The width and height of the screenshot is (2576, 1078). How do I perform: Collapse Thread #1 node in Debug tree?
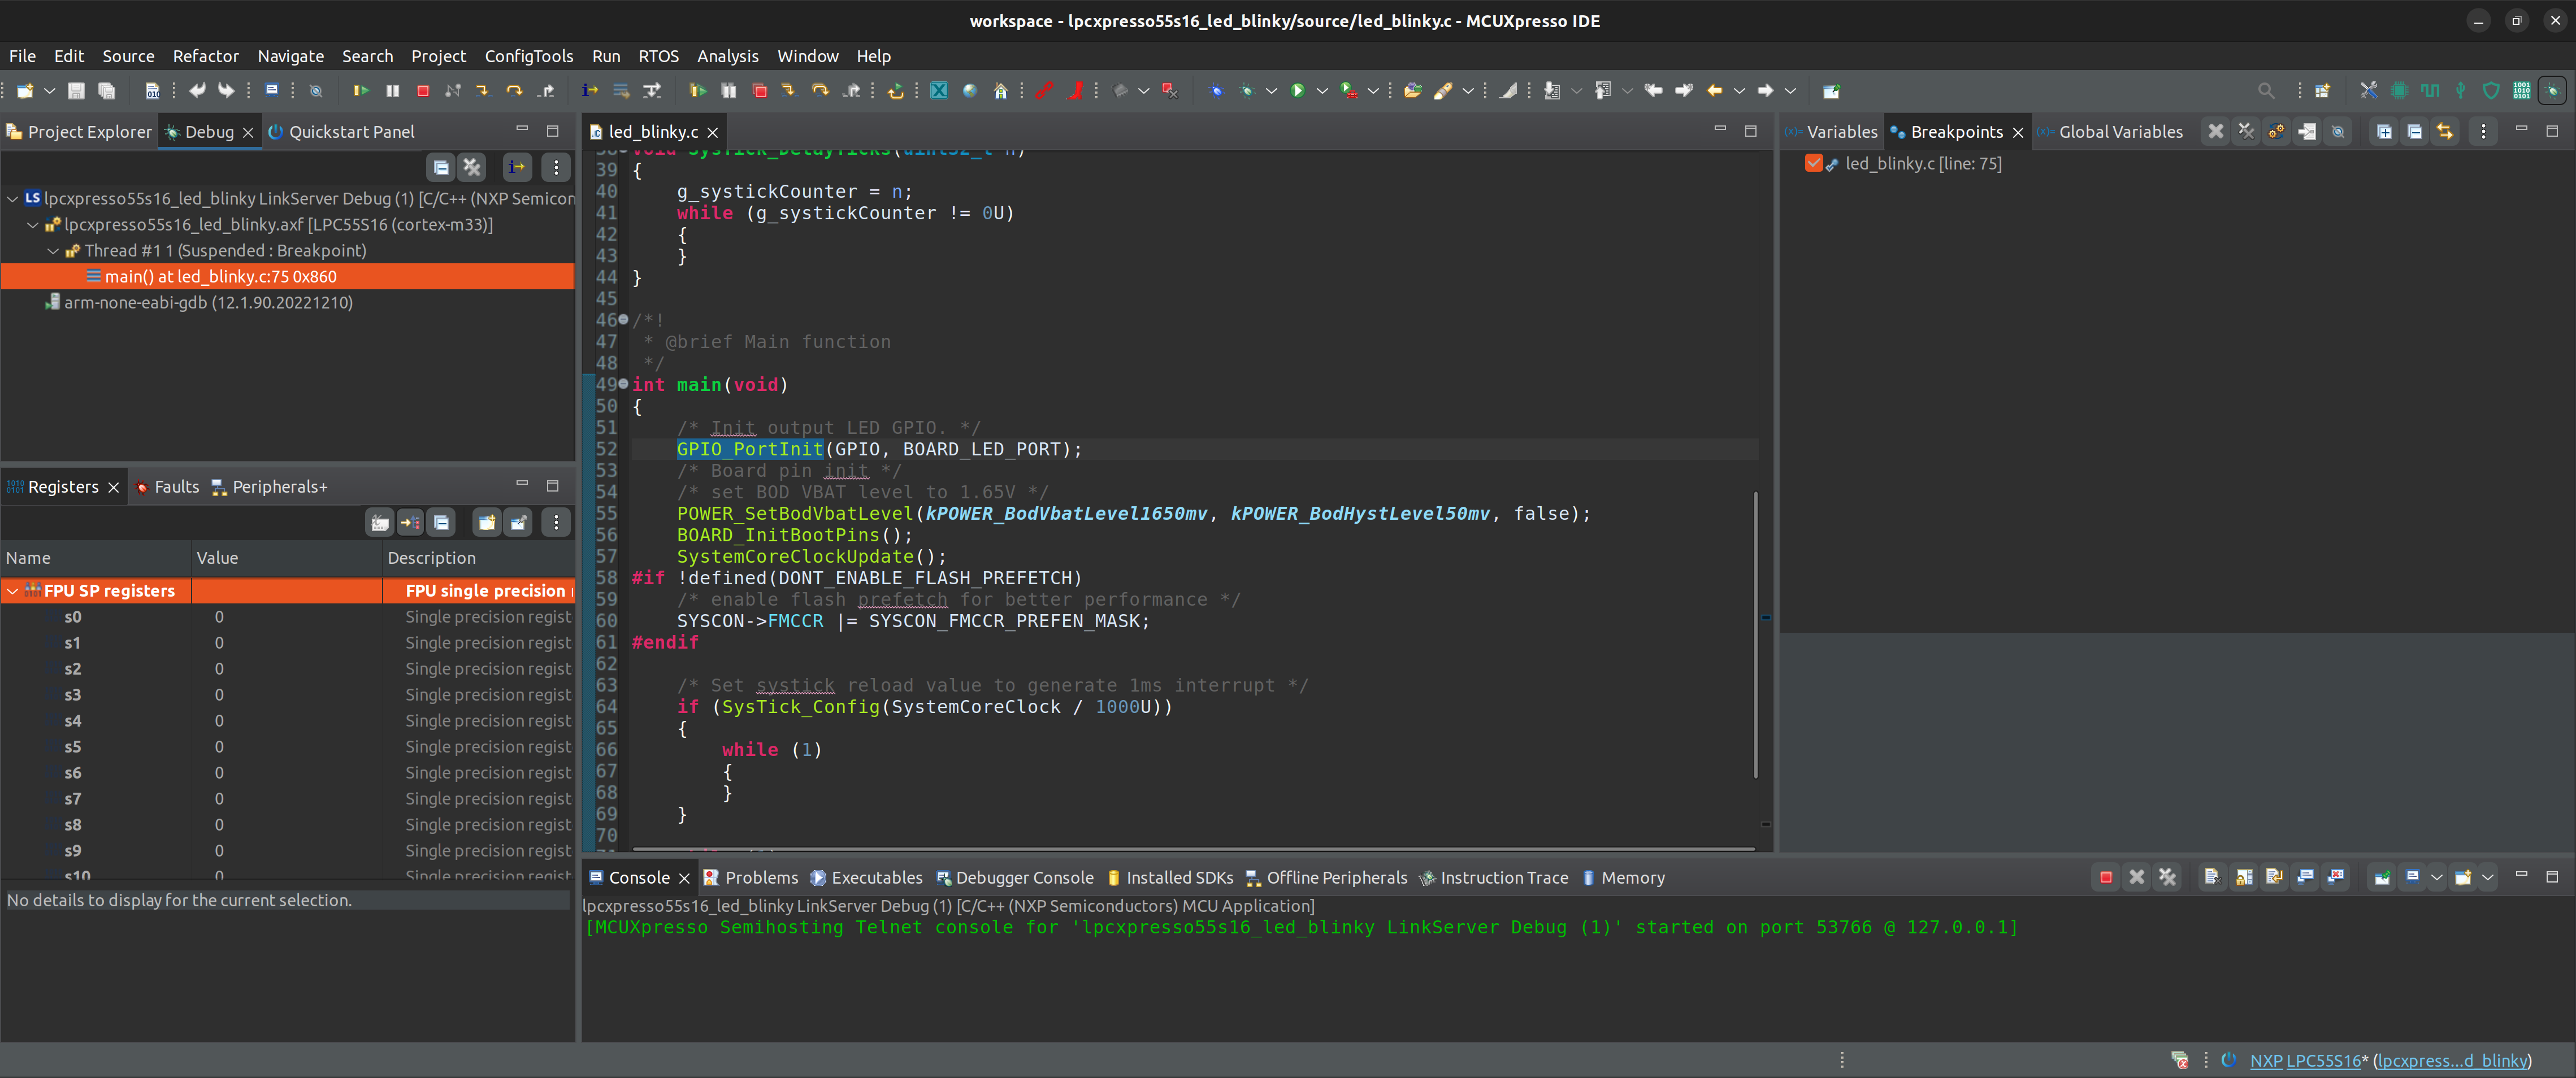[x=53, y=251]
